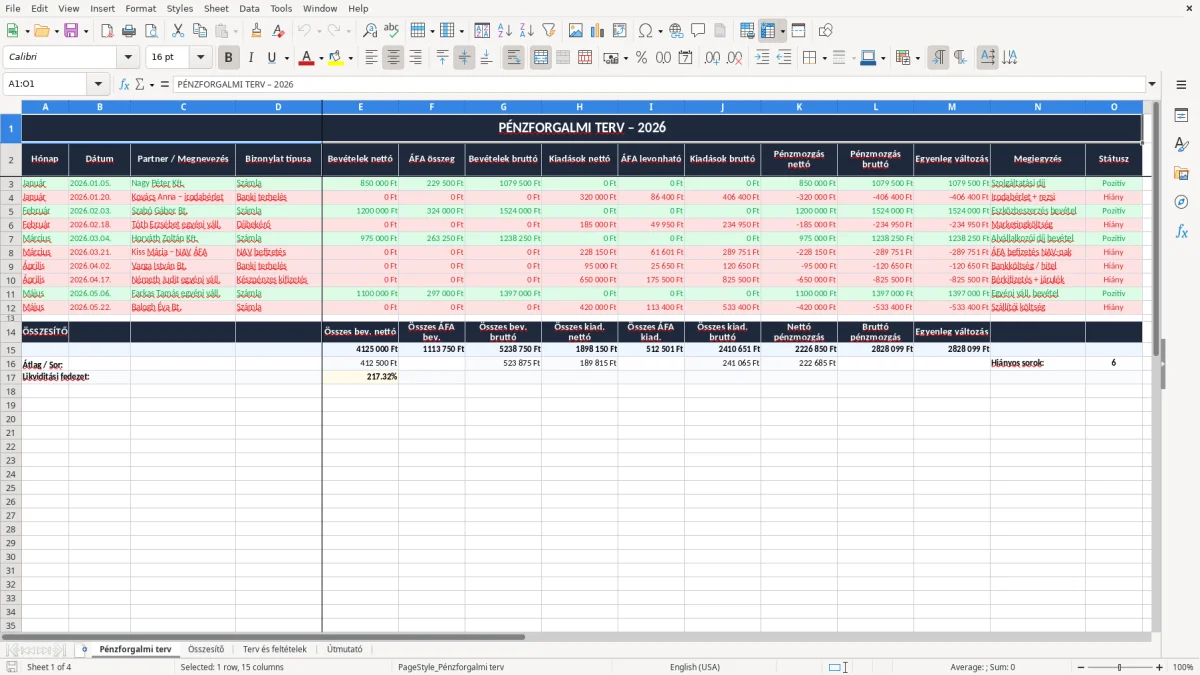Cut the selected cells
The width and height of the screenshot is (1200, 675).
(178, 31)
